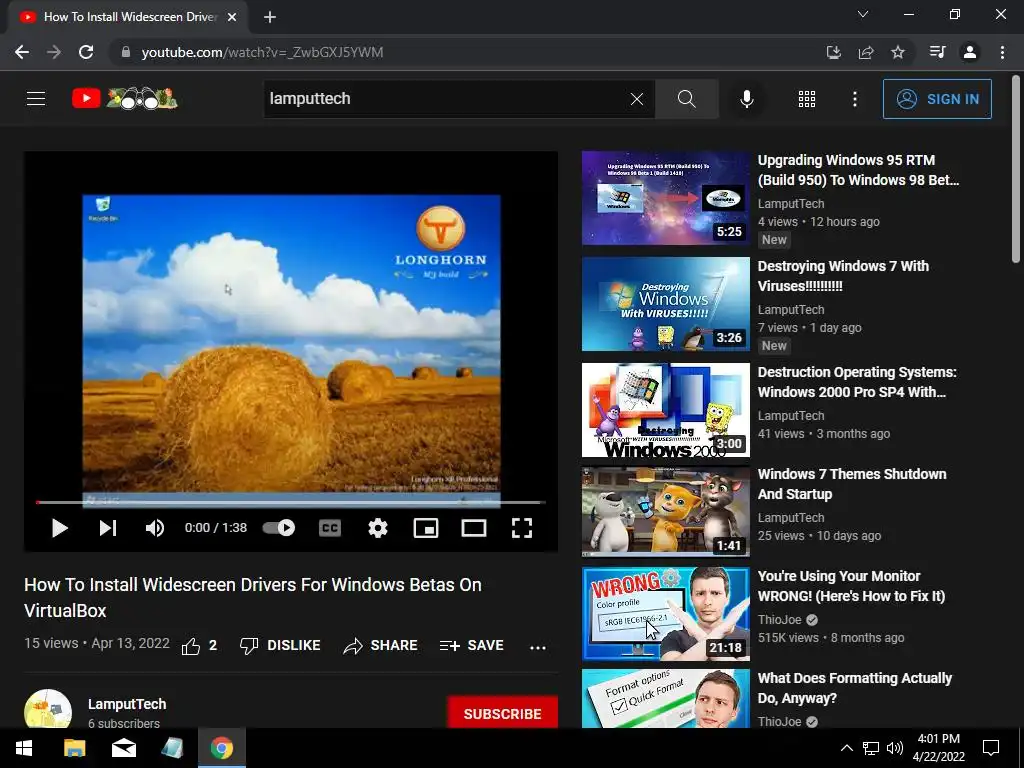The image size is (1024, 768).
Task: Go to YouTube home via logo
Action: (125, 99)
